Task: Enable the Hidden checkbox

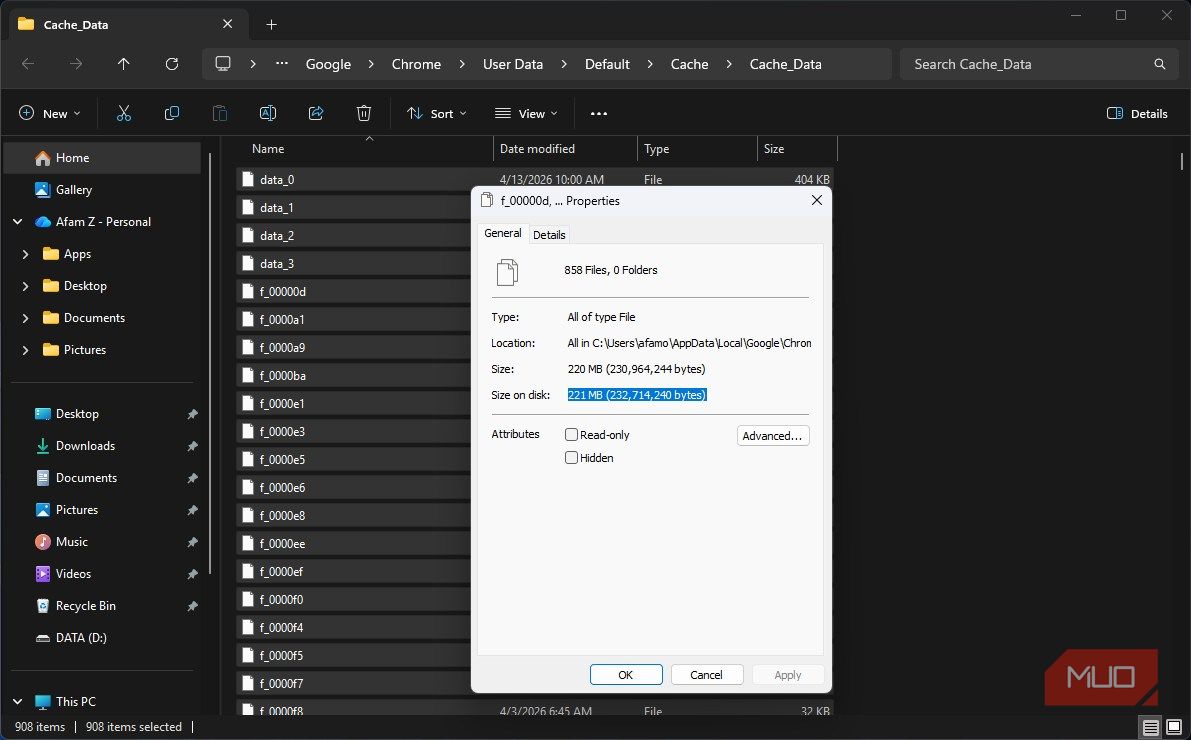Action: [x=571, y=457]
